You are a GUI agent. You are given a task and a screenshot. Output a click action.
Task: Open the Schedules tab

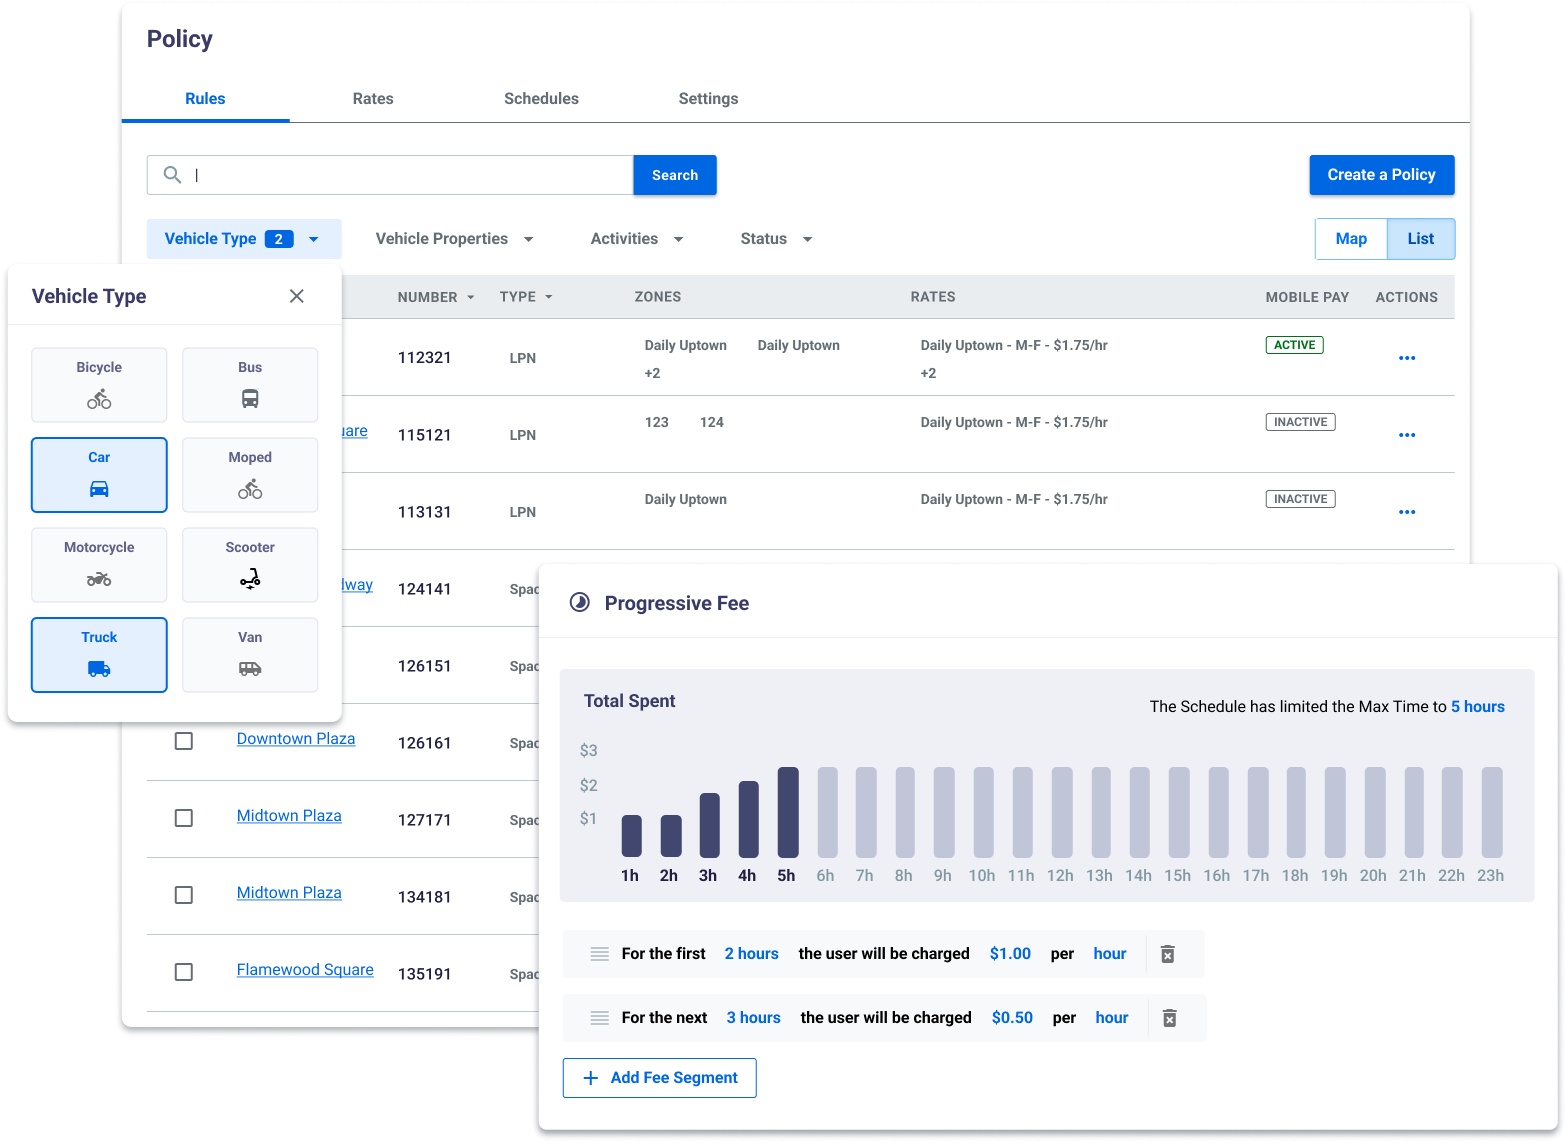tap(541, 99)
